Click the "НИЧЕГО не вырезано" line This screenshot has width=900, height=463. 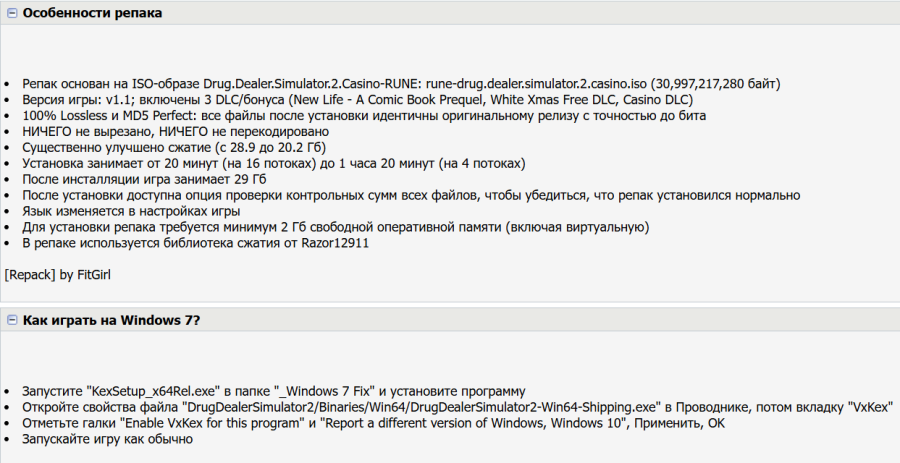[176, 131]
